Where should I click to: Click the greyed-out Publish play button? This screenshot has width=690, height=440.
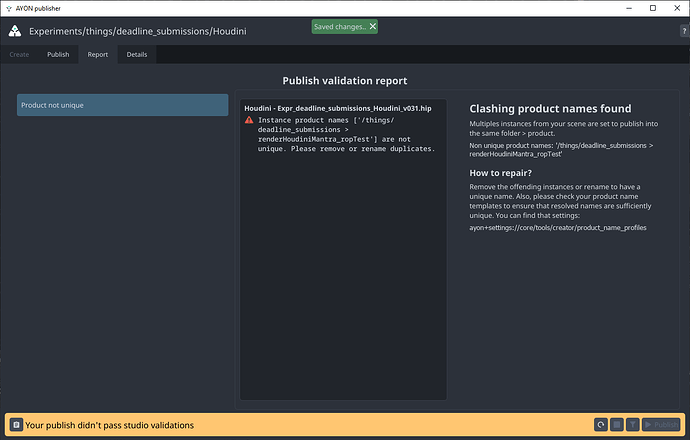click(x=661, y=425)
